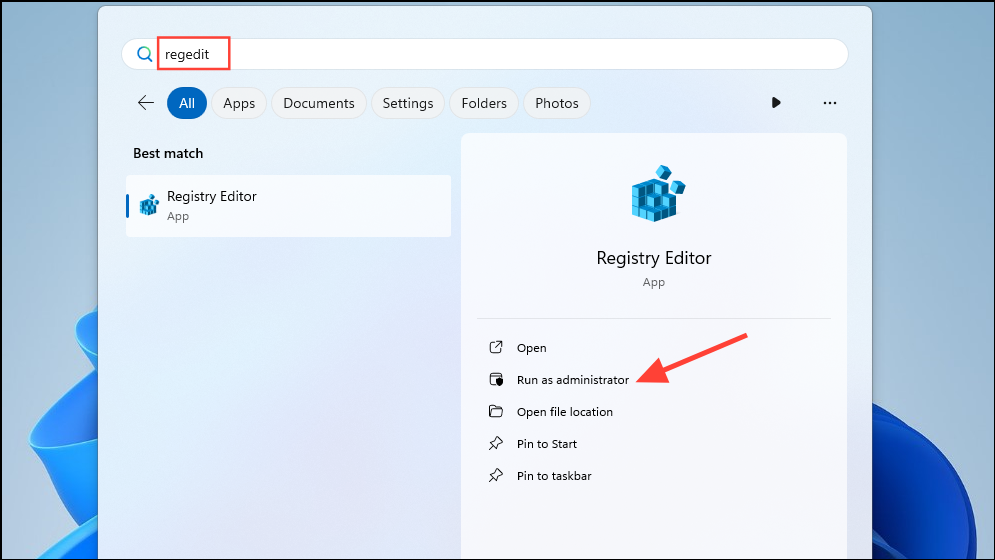The image size is (995, 560).
Task: Show more filters with the play arrow
Action: (775, 103)
